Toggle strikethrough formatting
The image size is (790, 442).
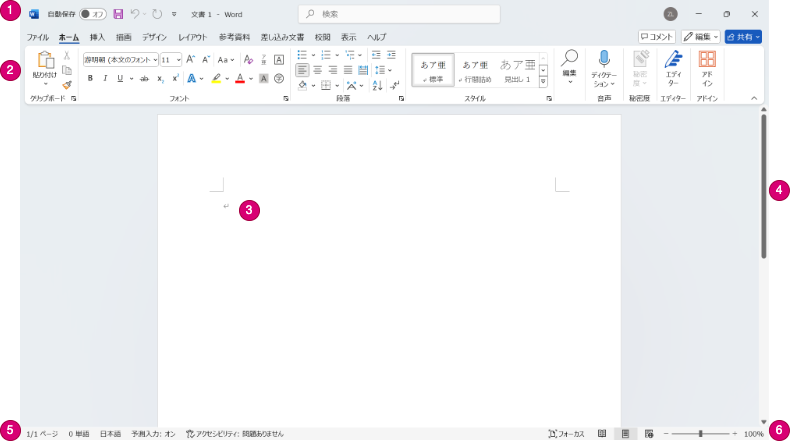144,78
